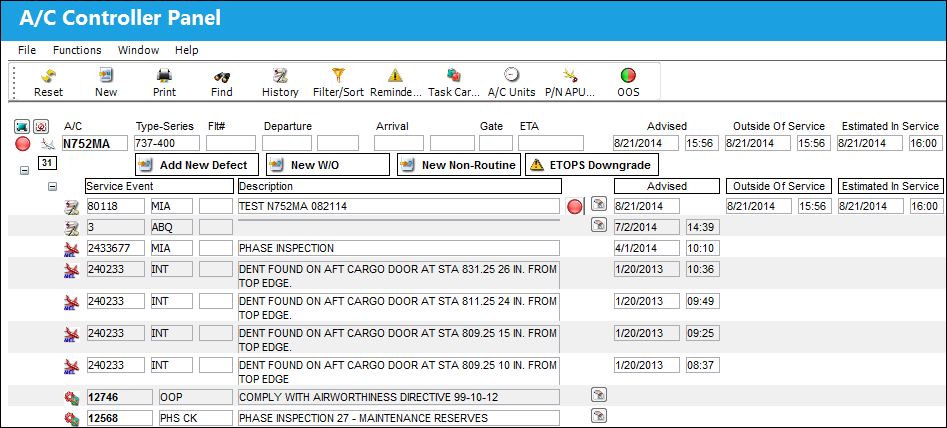The width and height of the screenshot is (947, 428).
Task: Open the Reminders warning icon
Action: click(x=395, y=75)
